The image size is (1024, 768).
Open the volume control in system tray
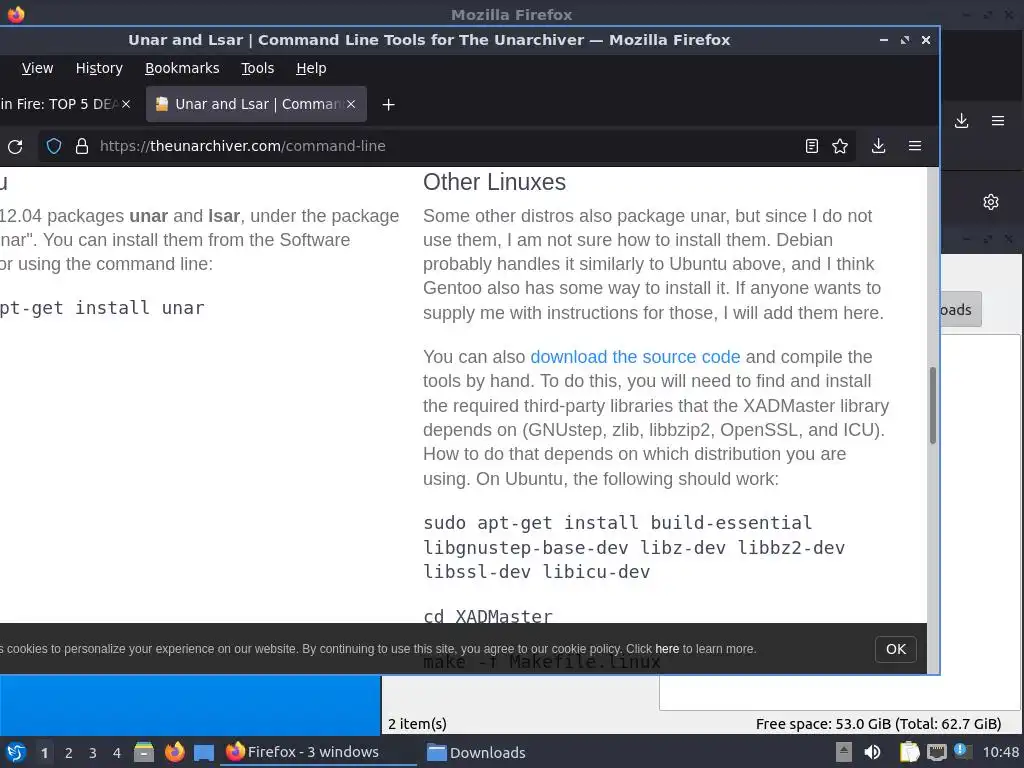click(872, 752)
